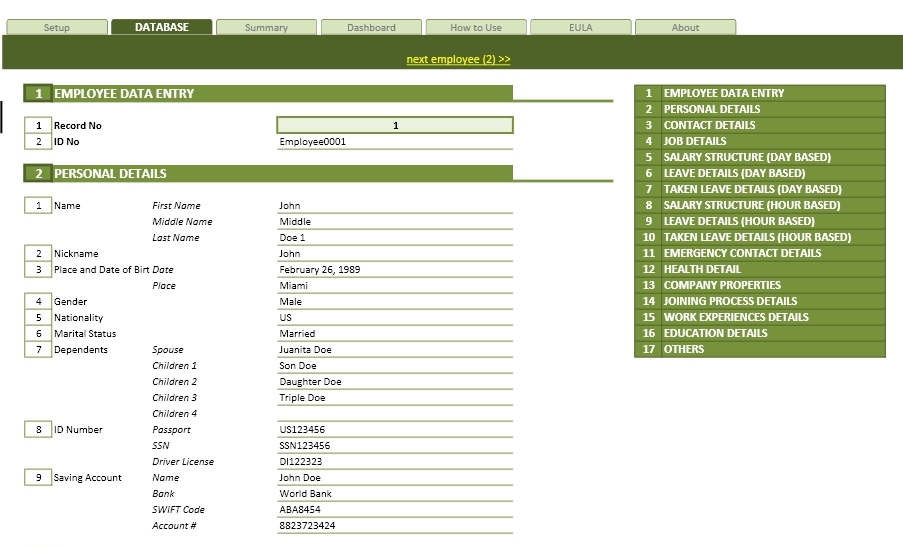
Task: Open the Others section link
Action: coord(684,349)
